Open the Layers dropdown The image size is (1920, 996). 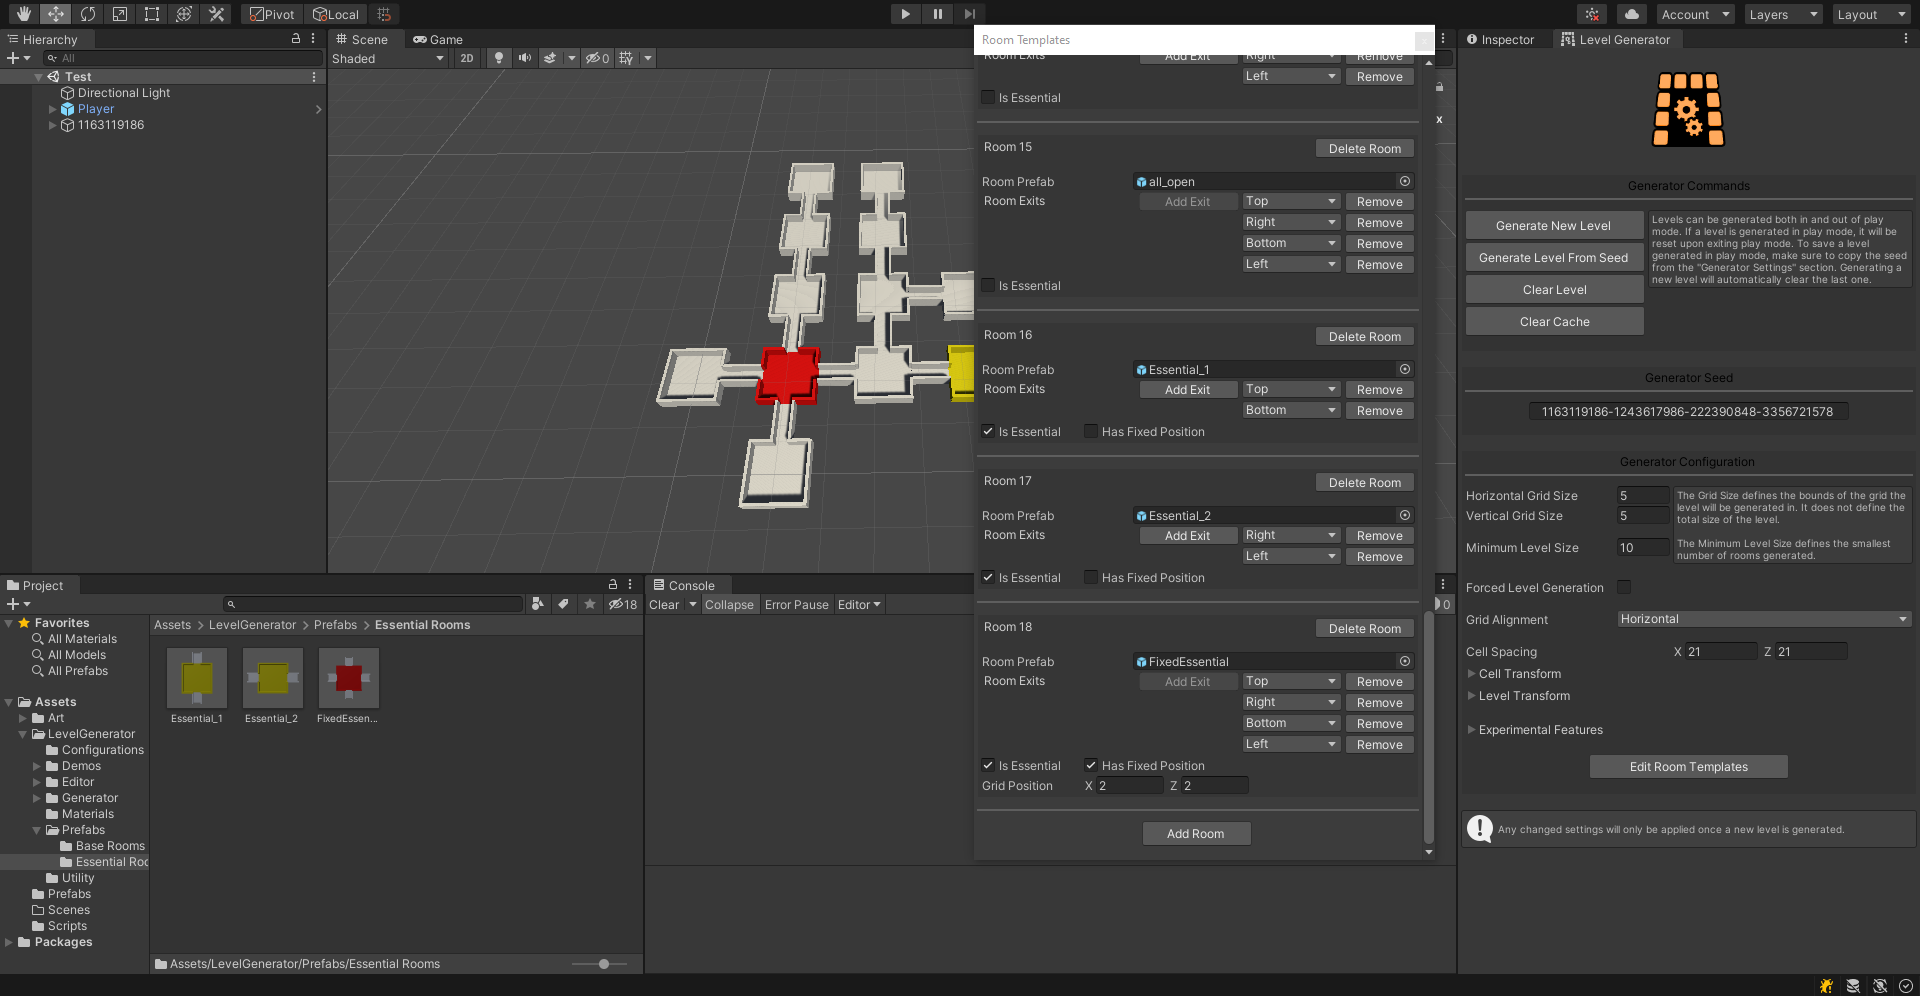(x=1783, y=14)
